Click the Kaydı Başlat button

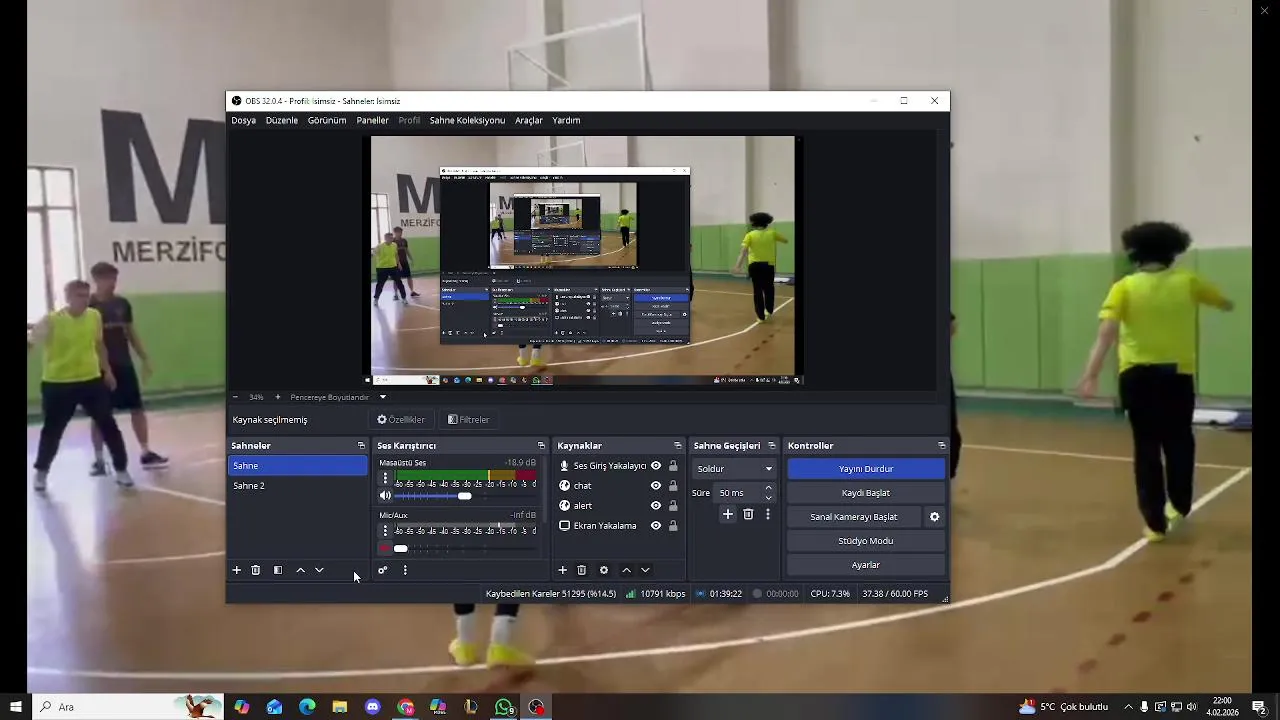tap(866, 493)
